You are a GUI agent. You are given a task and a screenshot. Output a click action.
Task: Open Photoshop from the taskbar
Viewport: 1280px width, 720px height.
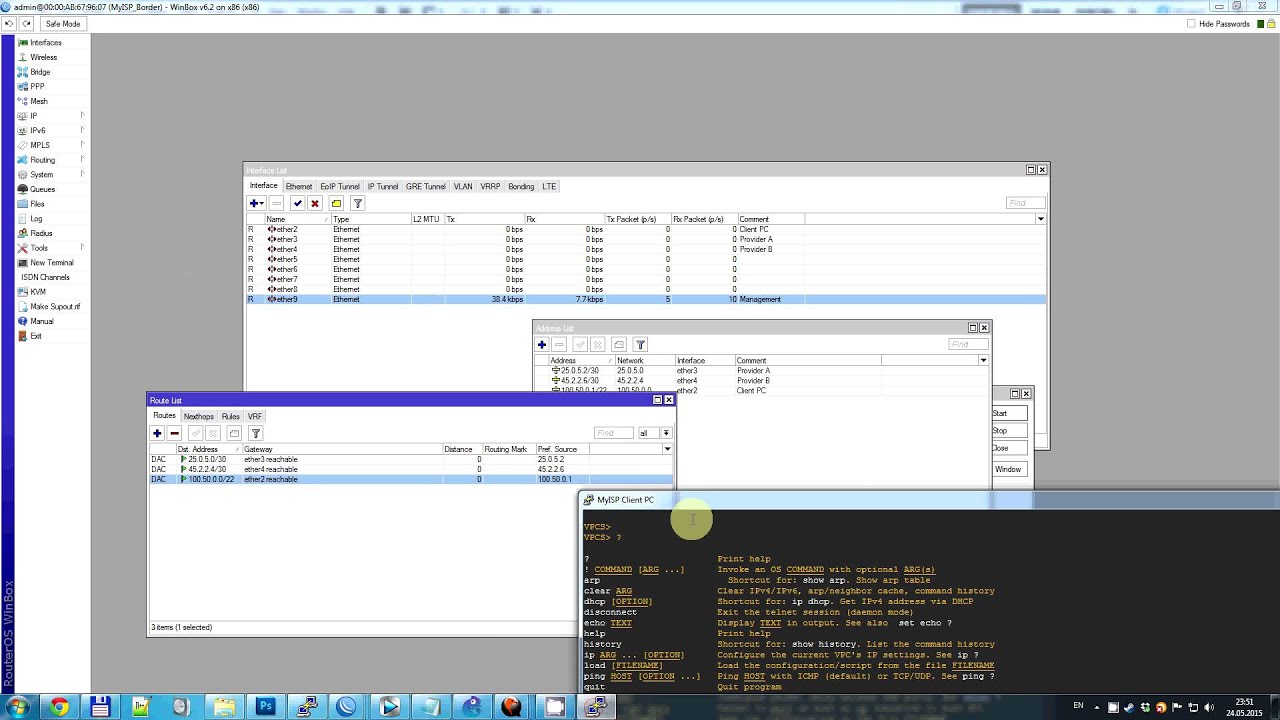[x=265, y=707]
